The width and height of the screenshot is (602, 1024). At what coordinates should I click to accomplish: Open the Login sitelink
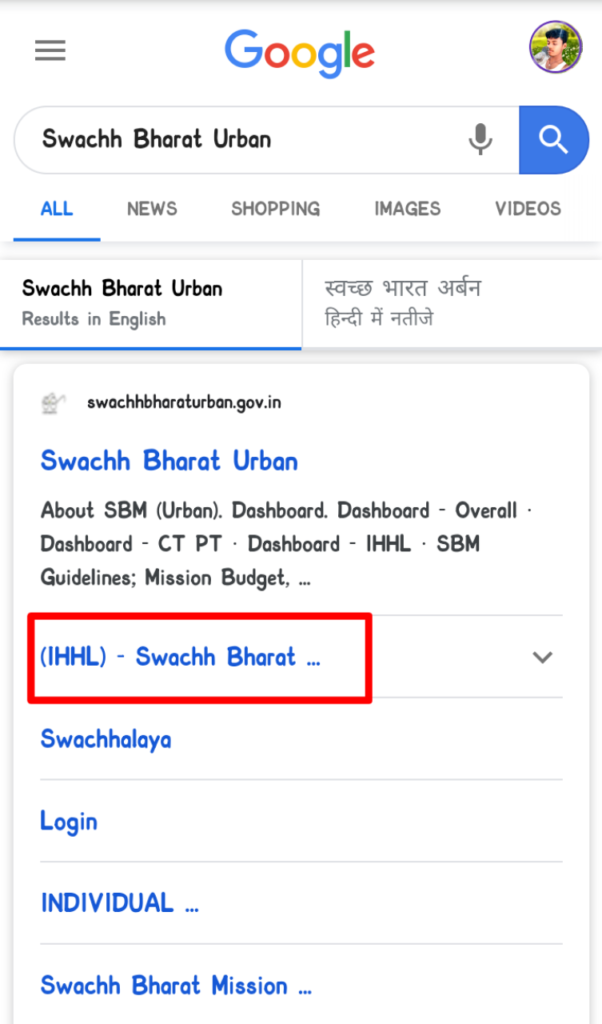[x=69, y=821]
